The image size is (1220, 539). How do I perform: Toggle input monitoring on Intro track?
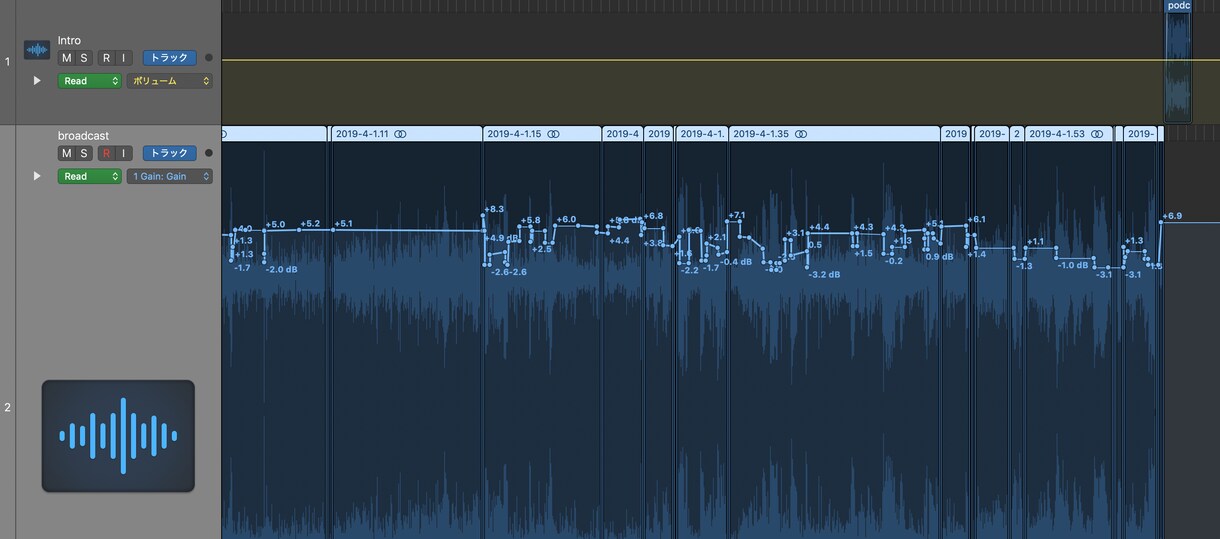point(123,58)
